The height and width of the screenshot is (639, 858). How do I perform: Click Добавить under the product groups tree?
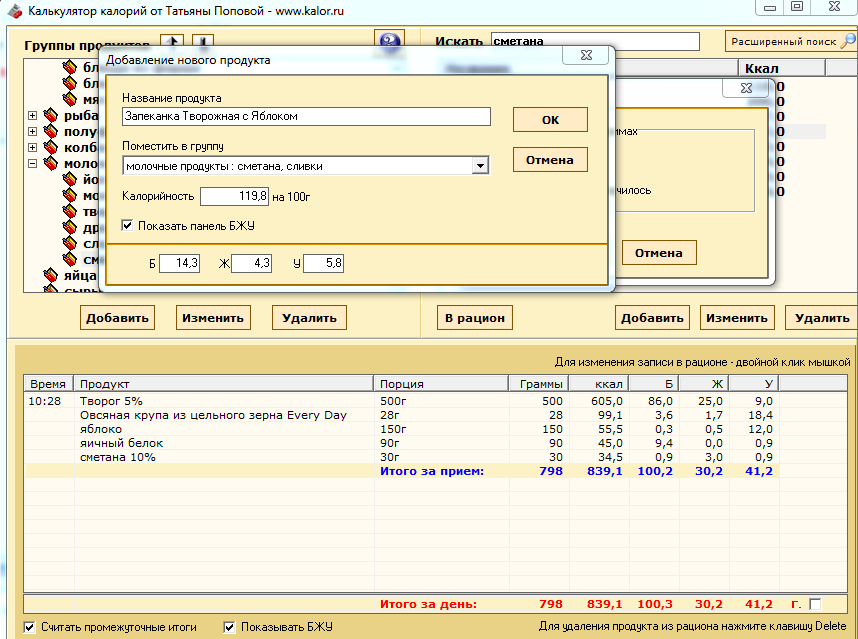pyautogui.click(x=118, y=318)
